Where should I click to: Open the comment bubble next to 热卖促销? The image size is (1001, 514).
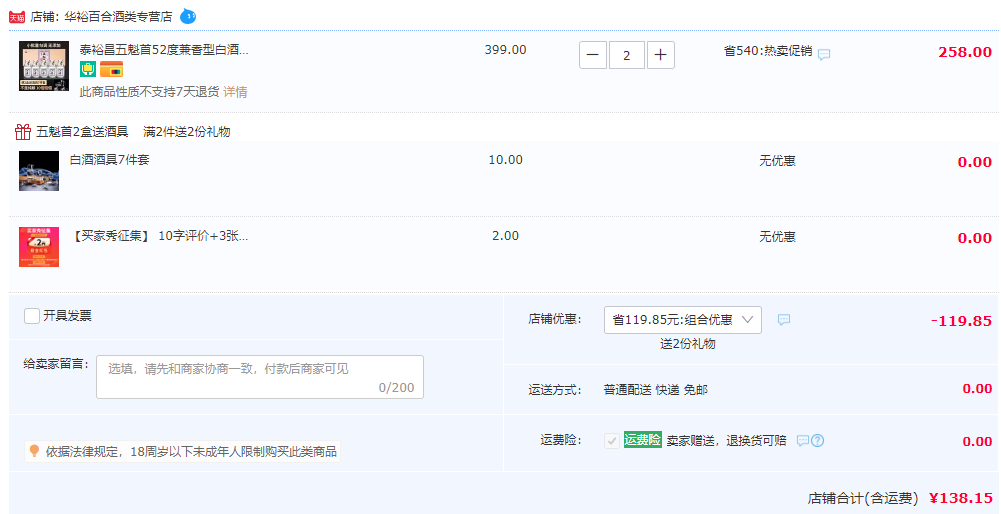pos(824,54)
